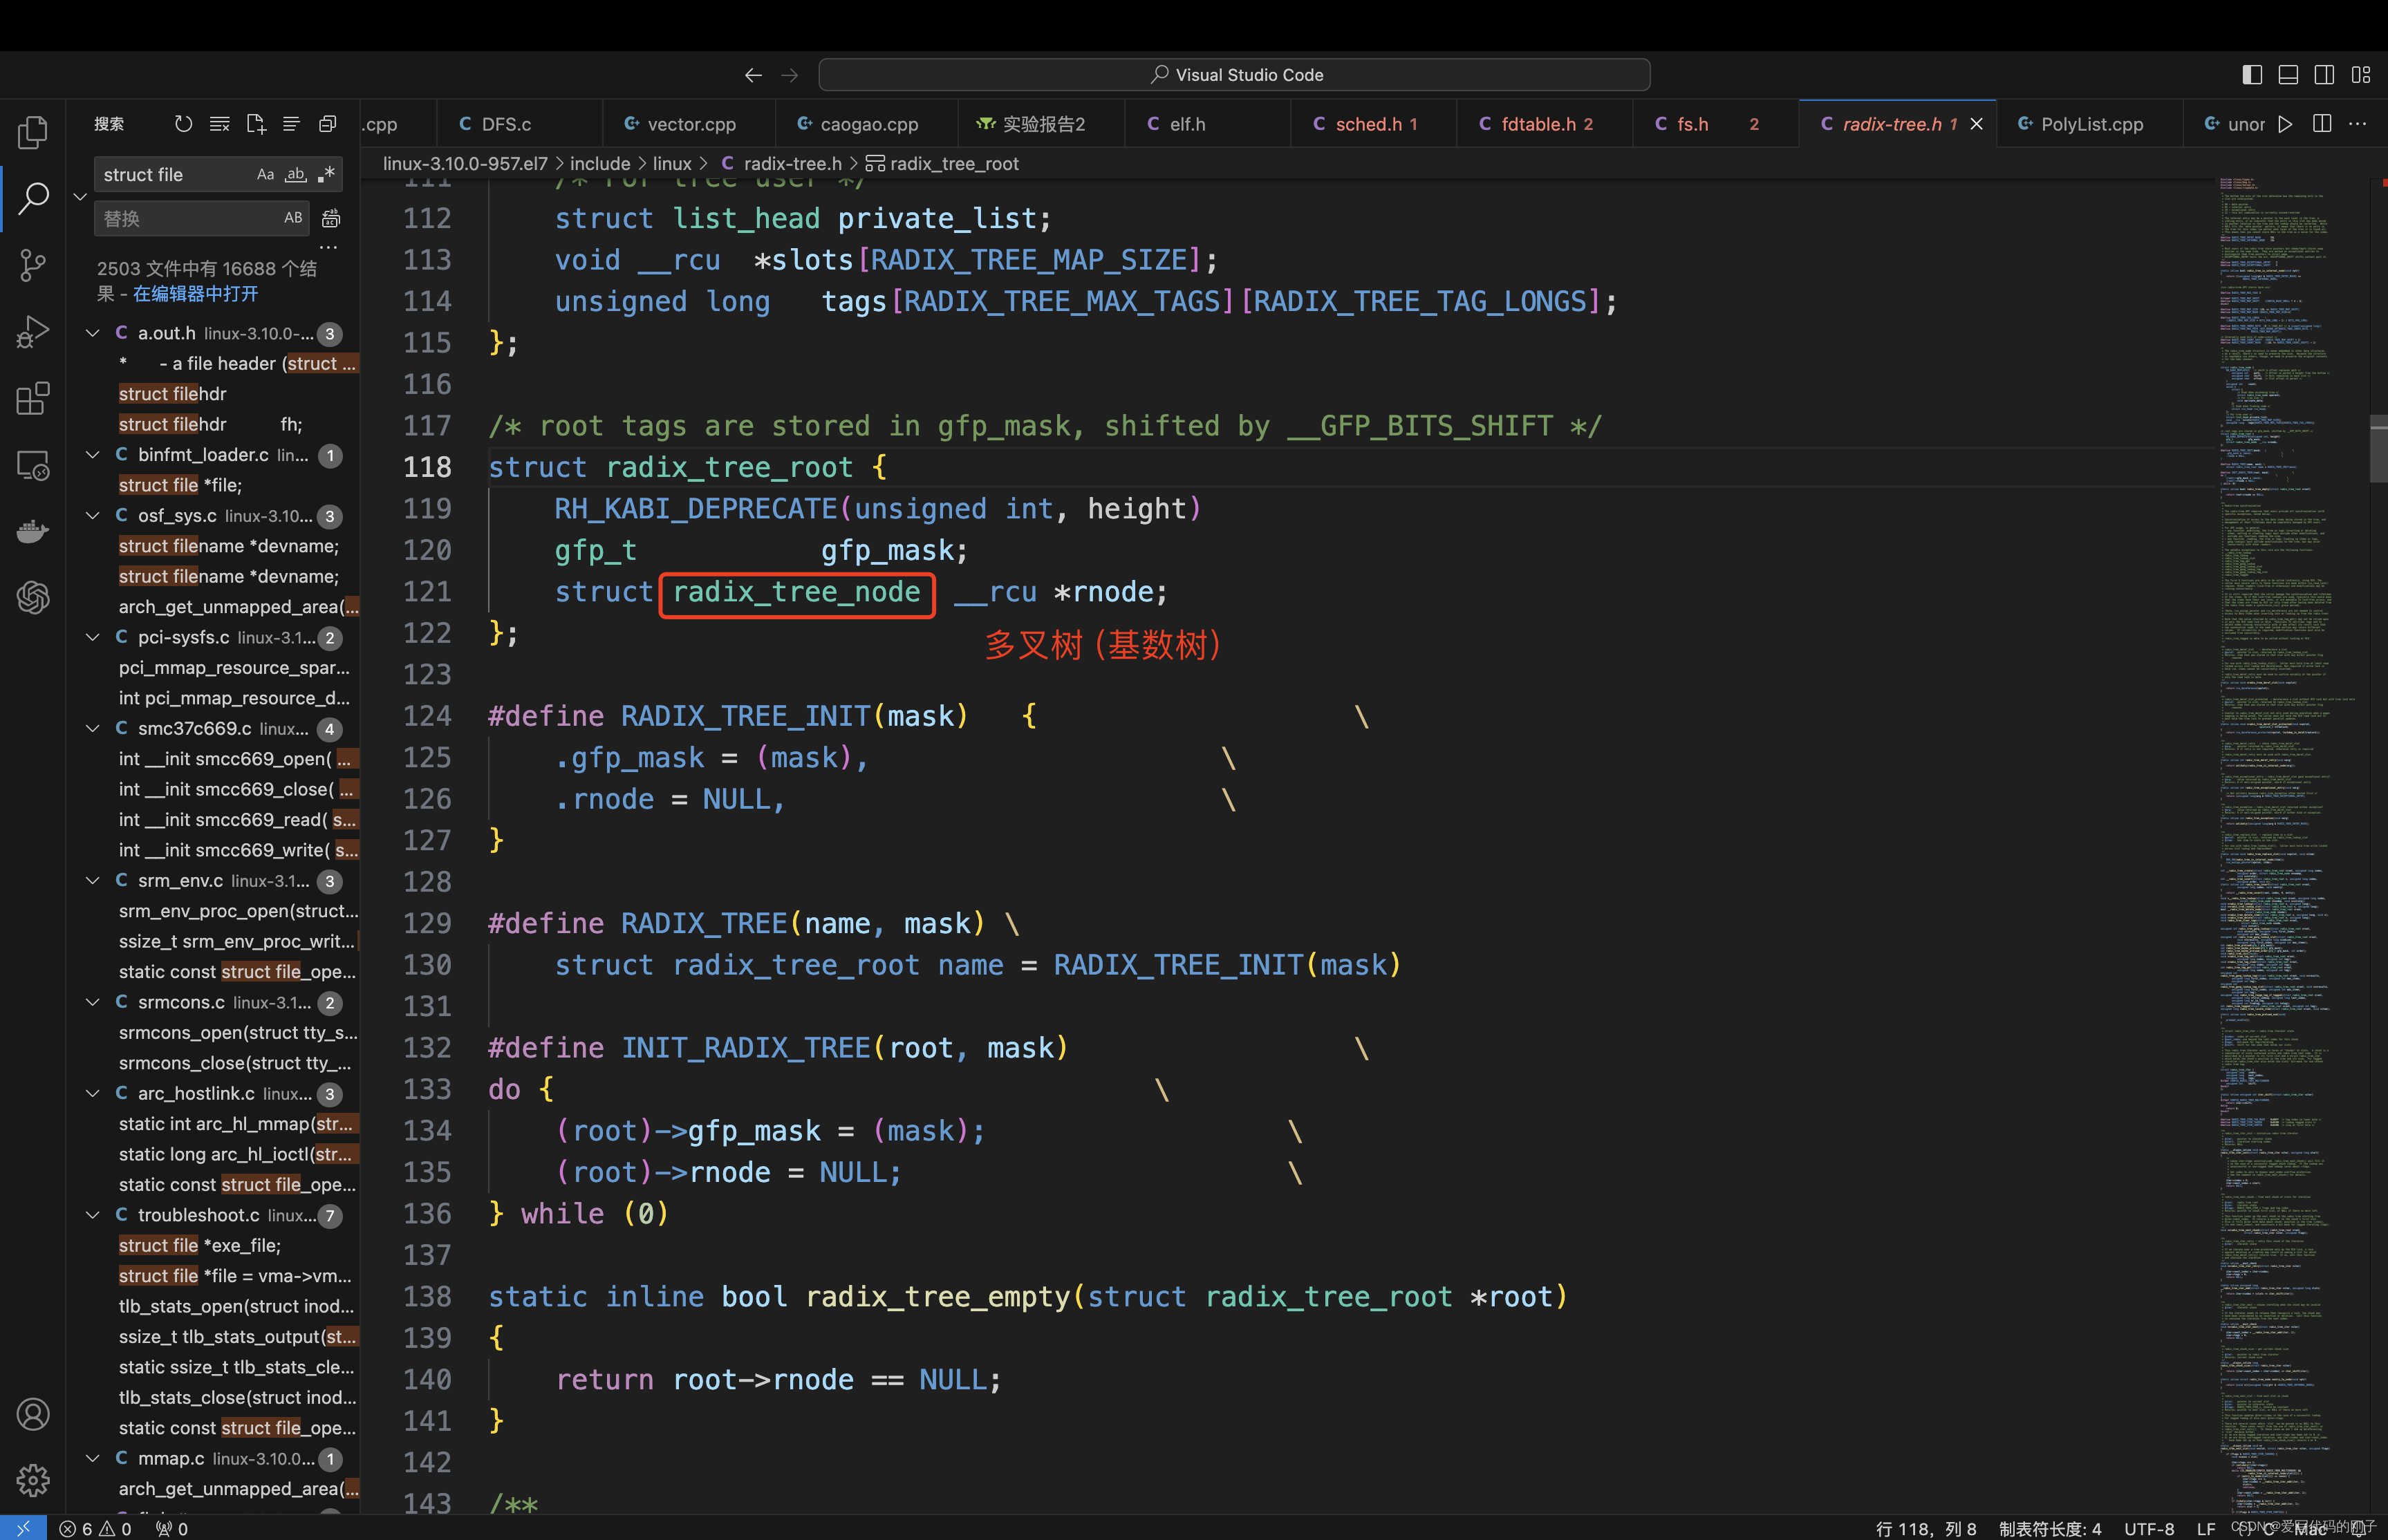Customize layout from title bar icon
The height and width of the screenshot is (1540, 2388).
[2361, 75]
